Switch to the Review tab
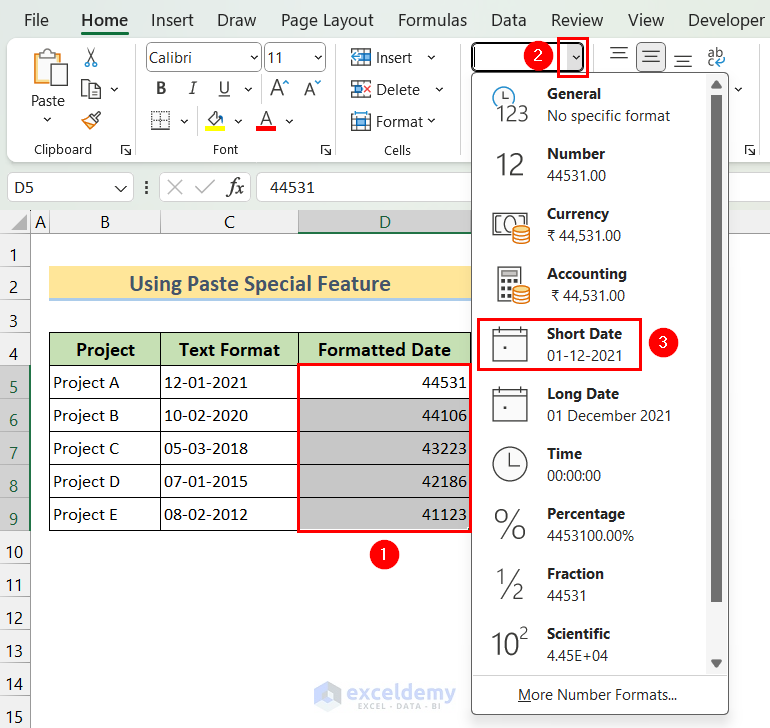This screenshot has width=770, height=728. (x=577, y=20)
